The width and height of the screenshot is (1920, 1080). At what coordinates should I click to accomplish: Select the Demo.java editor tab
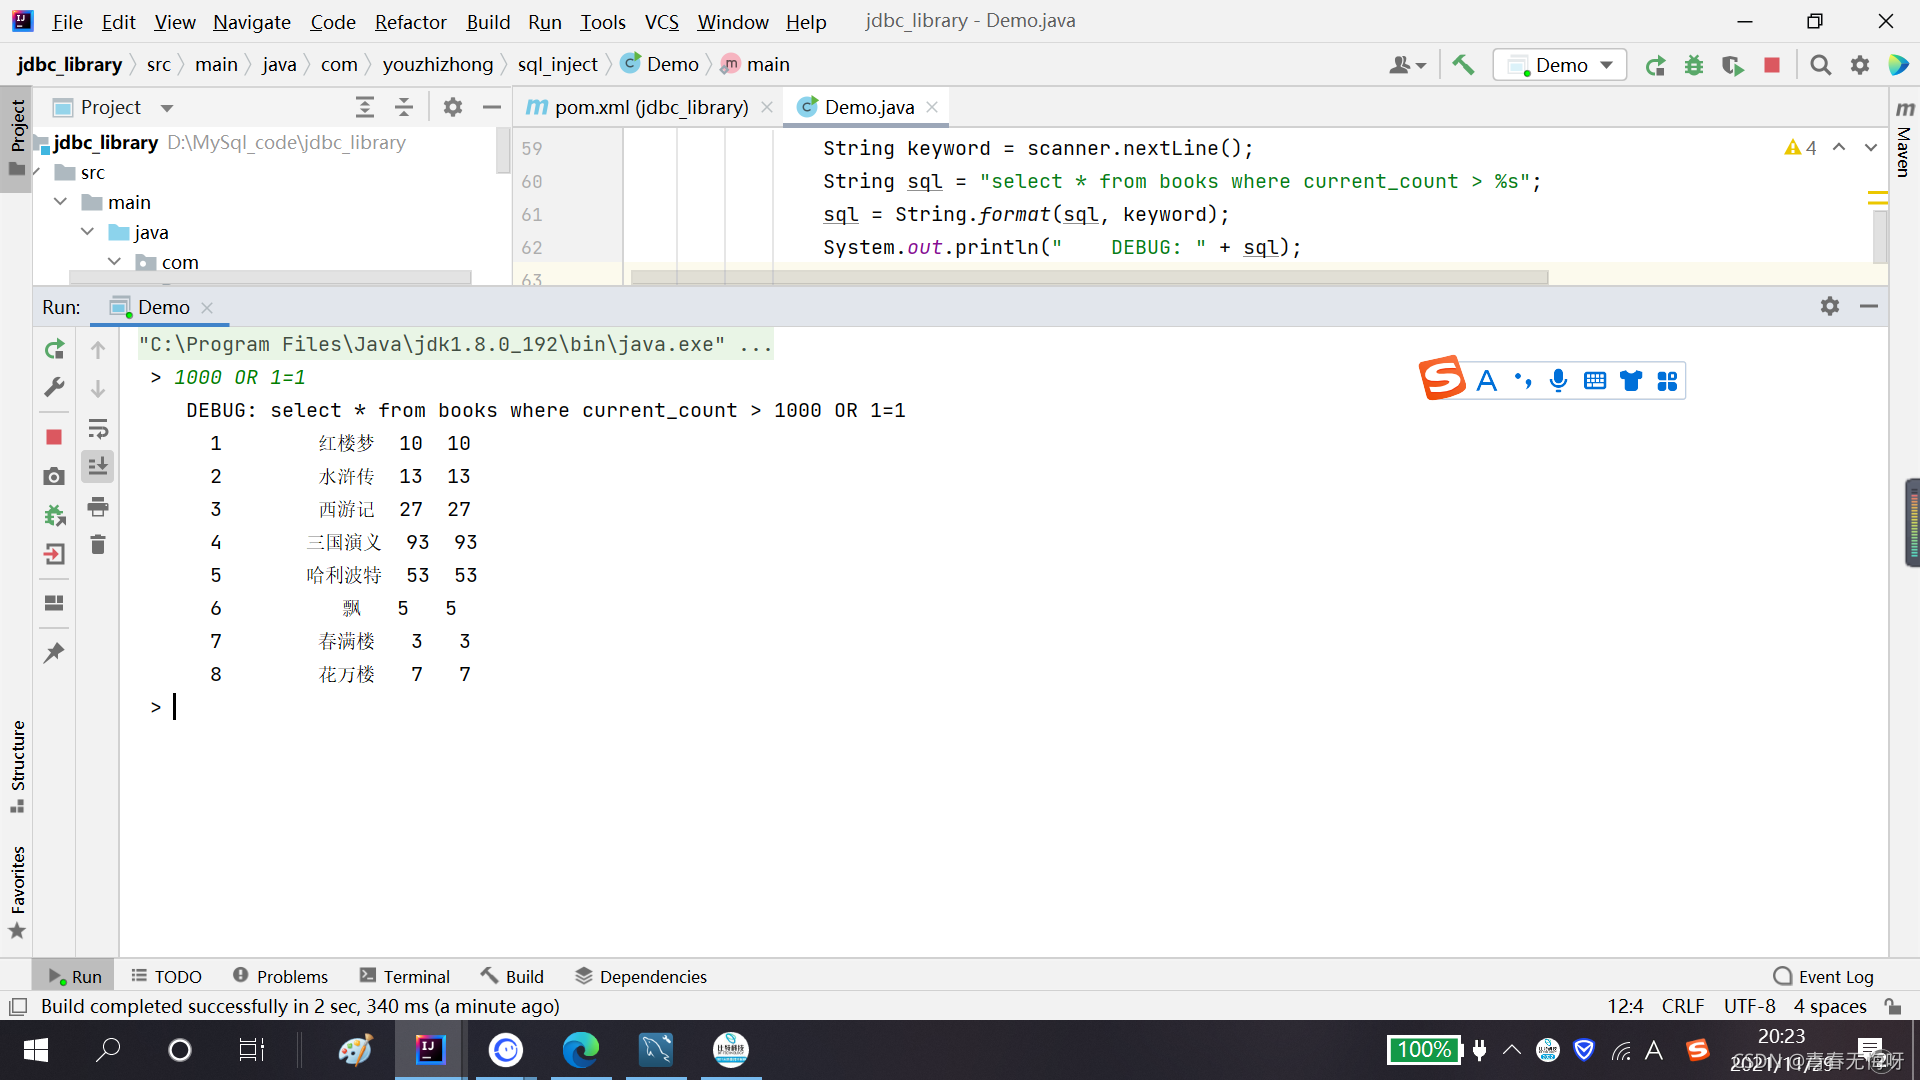868,107
